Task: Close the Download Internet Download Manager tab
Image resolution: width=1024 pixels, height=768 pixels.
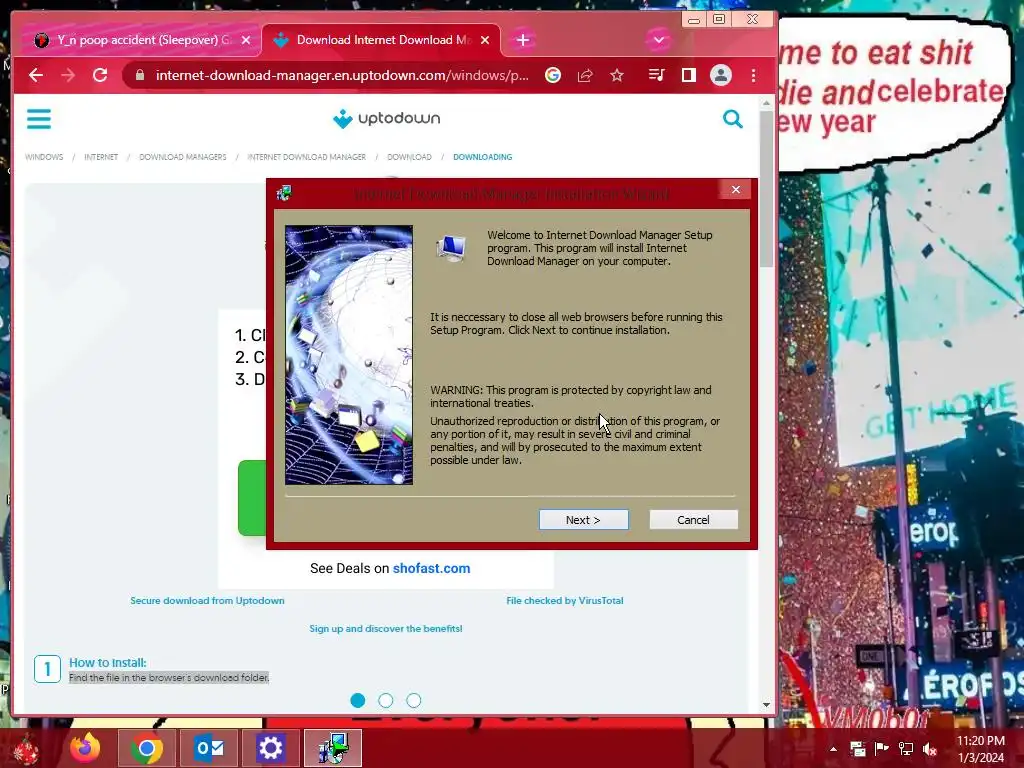Action: click(485, 40)
